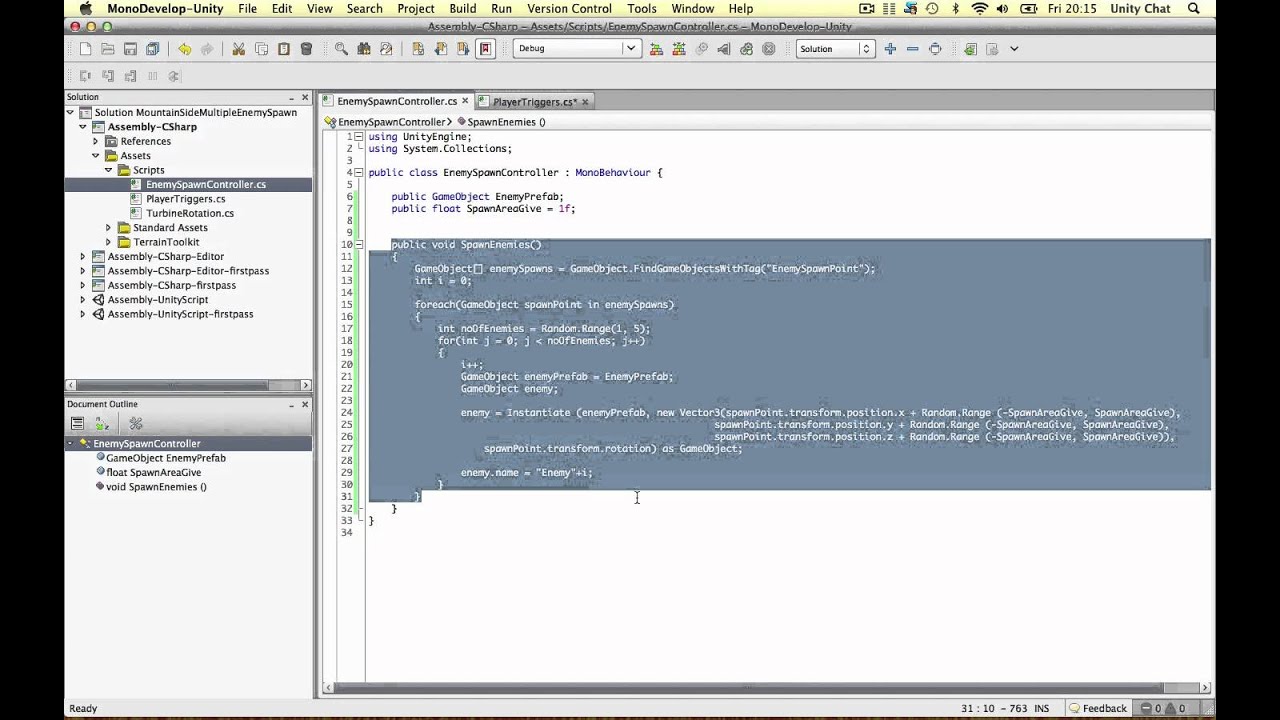1280x720 pixels.
Task: Expand the Standard Assets folder
Action: pos(109,228)
